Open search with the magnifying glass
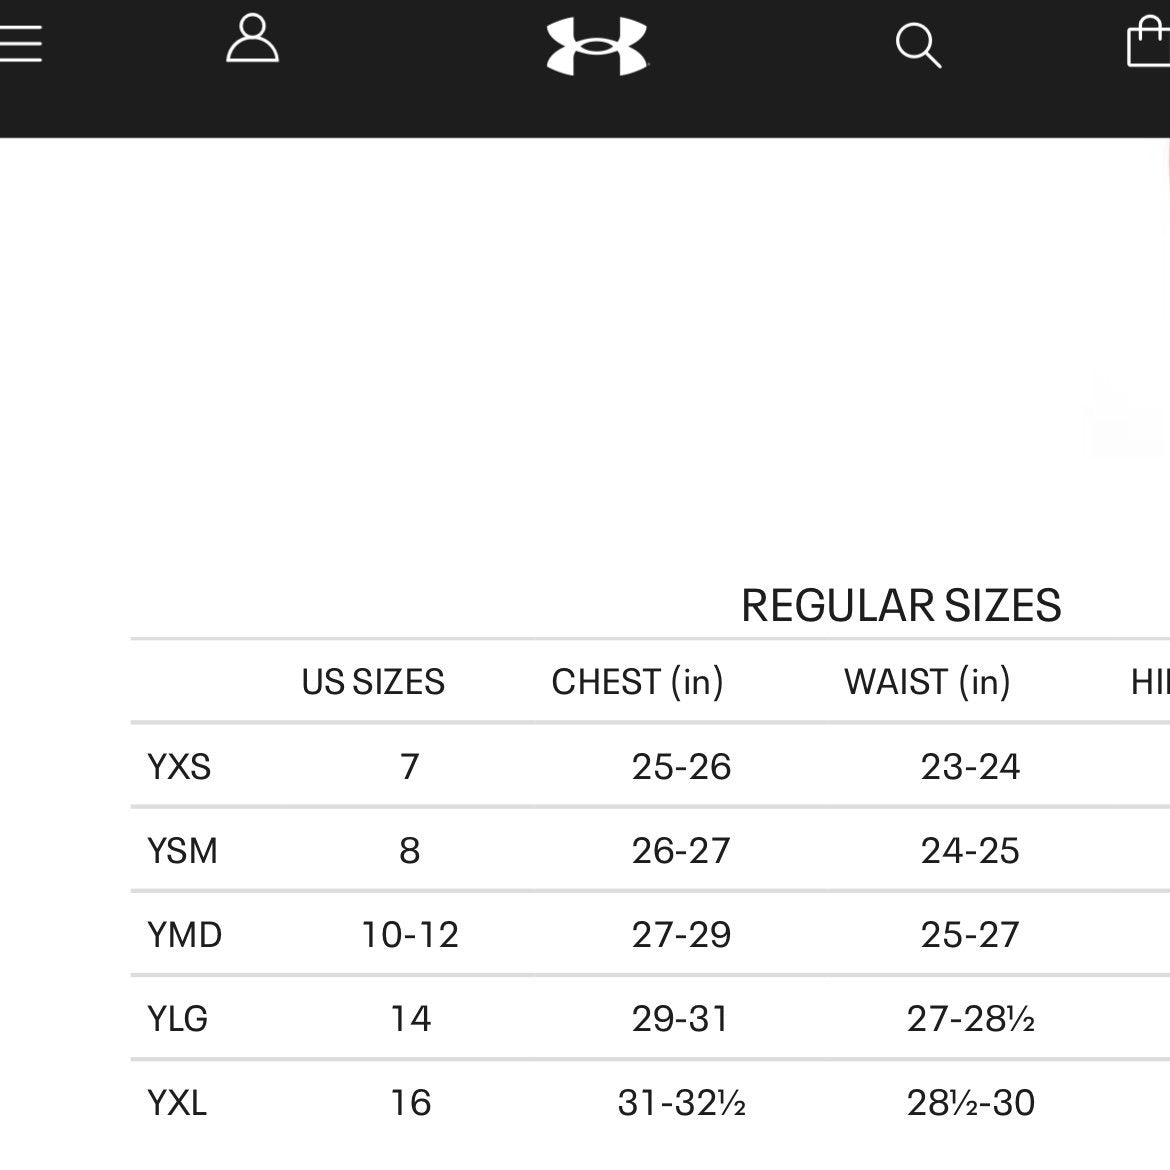Image resolution: width=1170 pixels, height=1170 pixels. coord(917,46)
